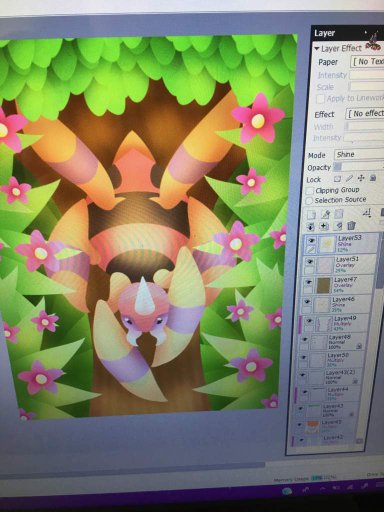384x512 pixels.
Task: Click the new linework layer icon
Action: (x=325, y=214)
